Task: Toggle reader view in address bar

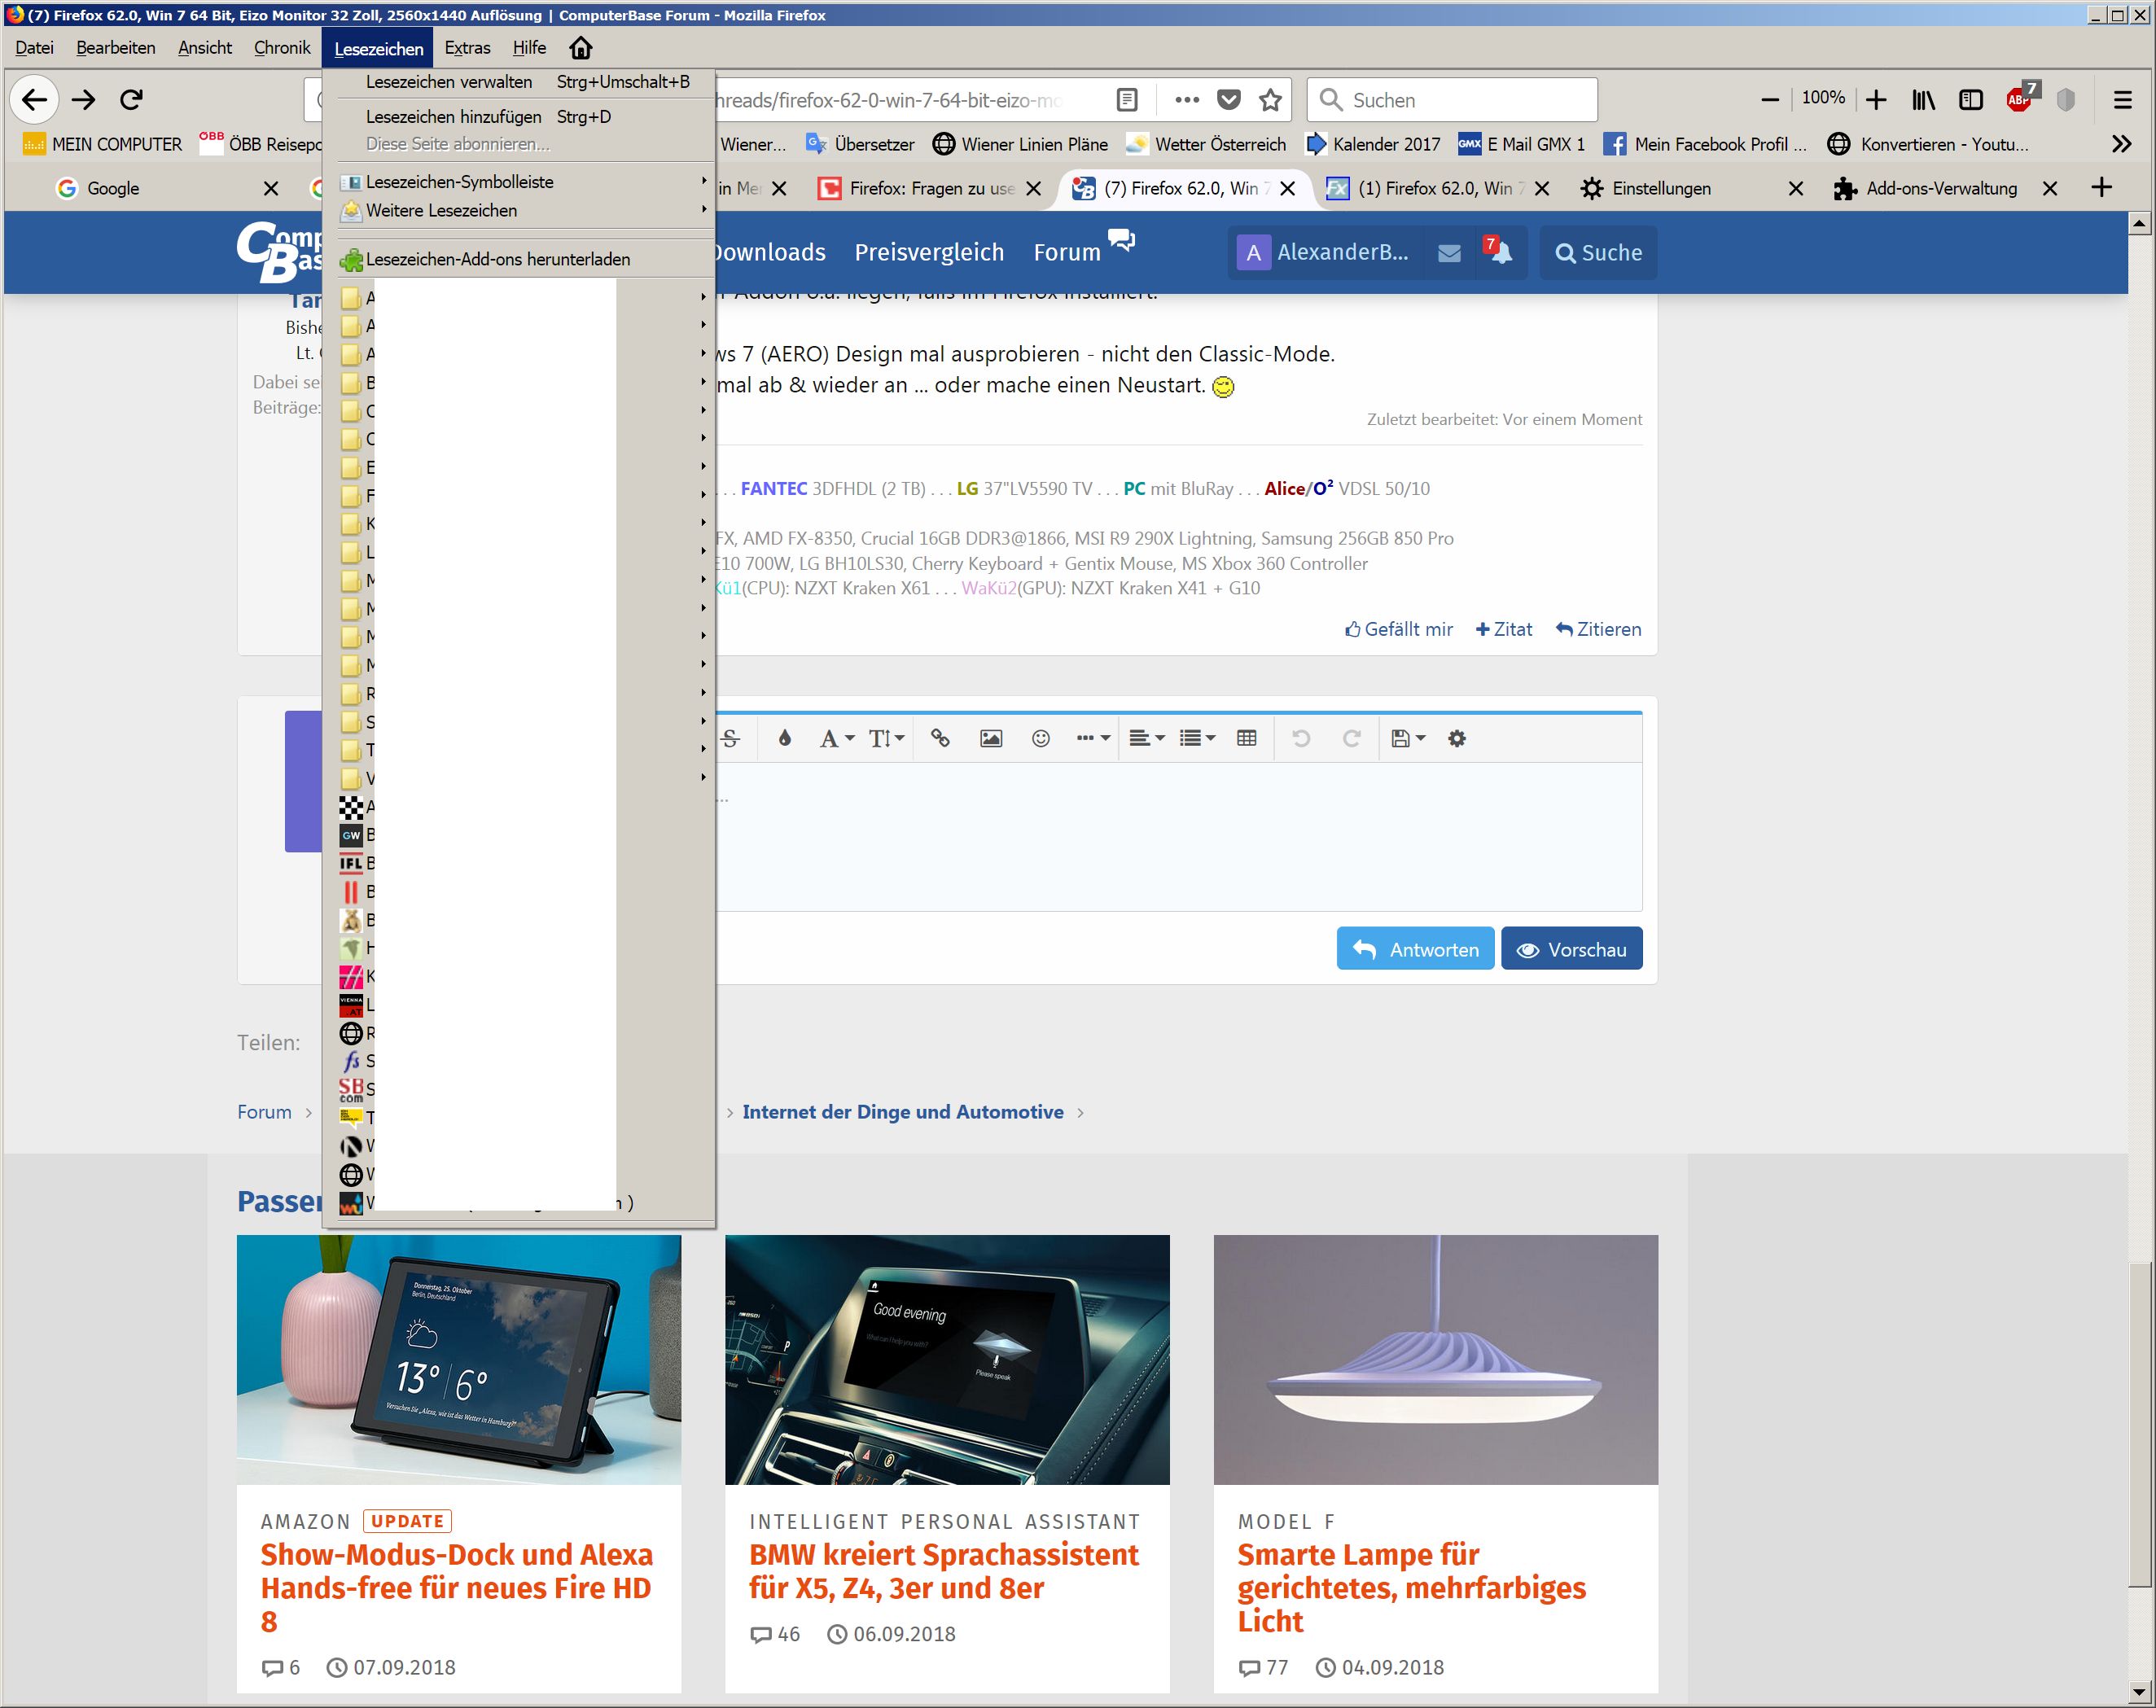Action: click(1126, 99)
